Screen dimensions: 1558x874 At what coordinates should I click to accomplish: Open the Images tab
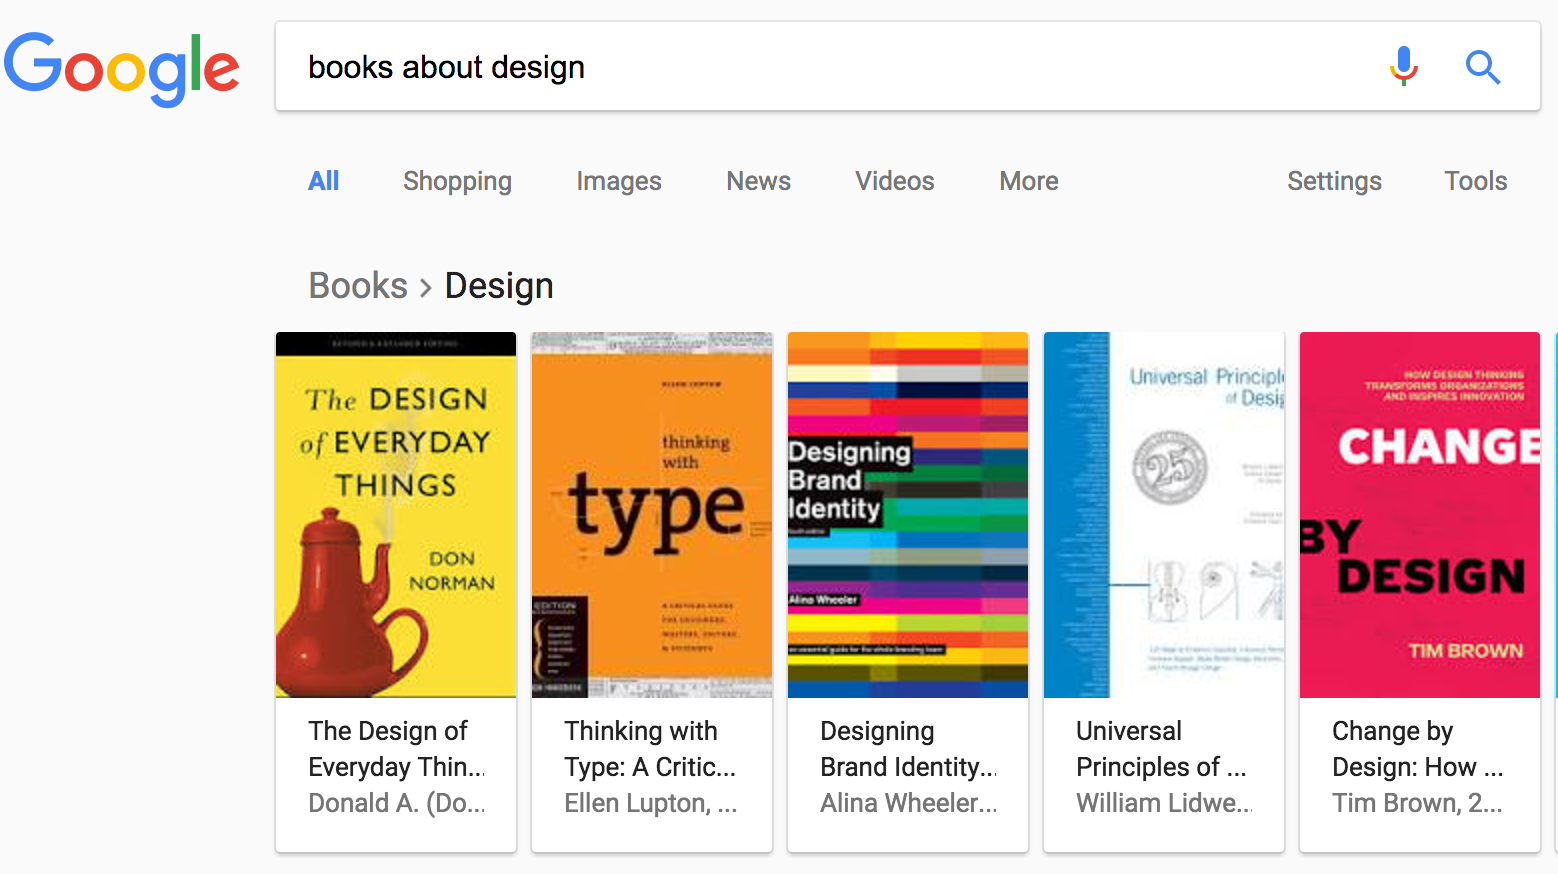point(619,181)
